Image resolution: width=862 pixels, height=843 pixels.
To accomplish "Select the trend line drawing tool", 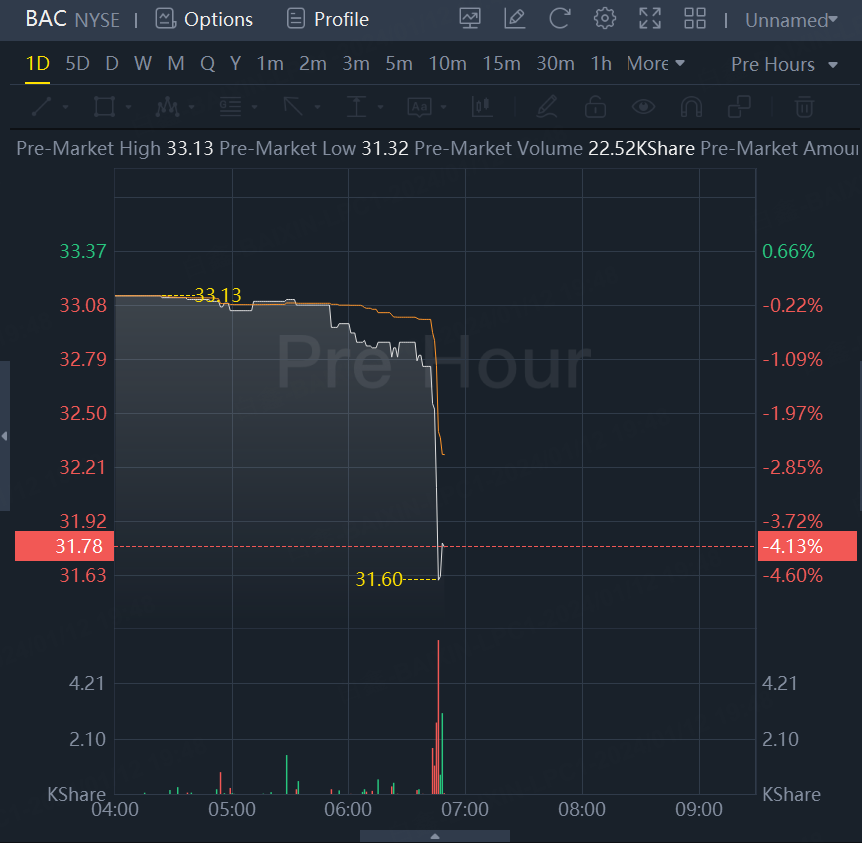I will (x=42, y=106).
